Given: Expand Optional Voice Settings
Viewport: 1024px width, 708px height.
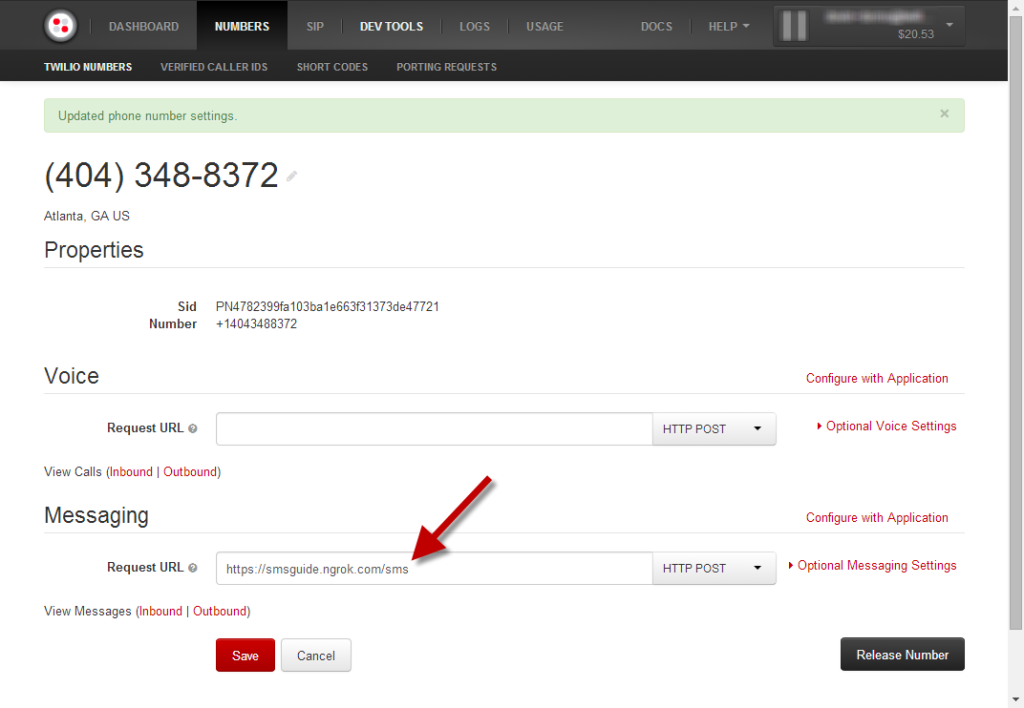Looking at the screenshot, I should (x=886, y=426).
